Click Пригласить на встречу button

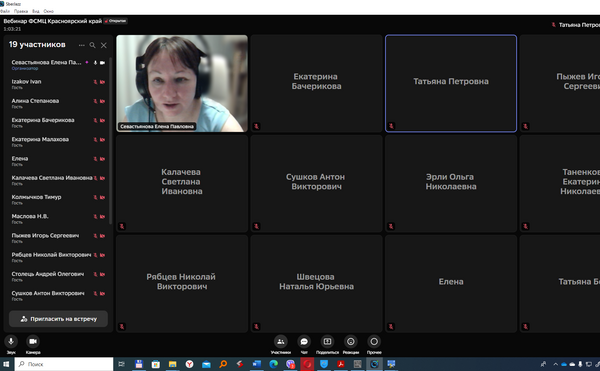tap(58, 319)
